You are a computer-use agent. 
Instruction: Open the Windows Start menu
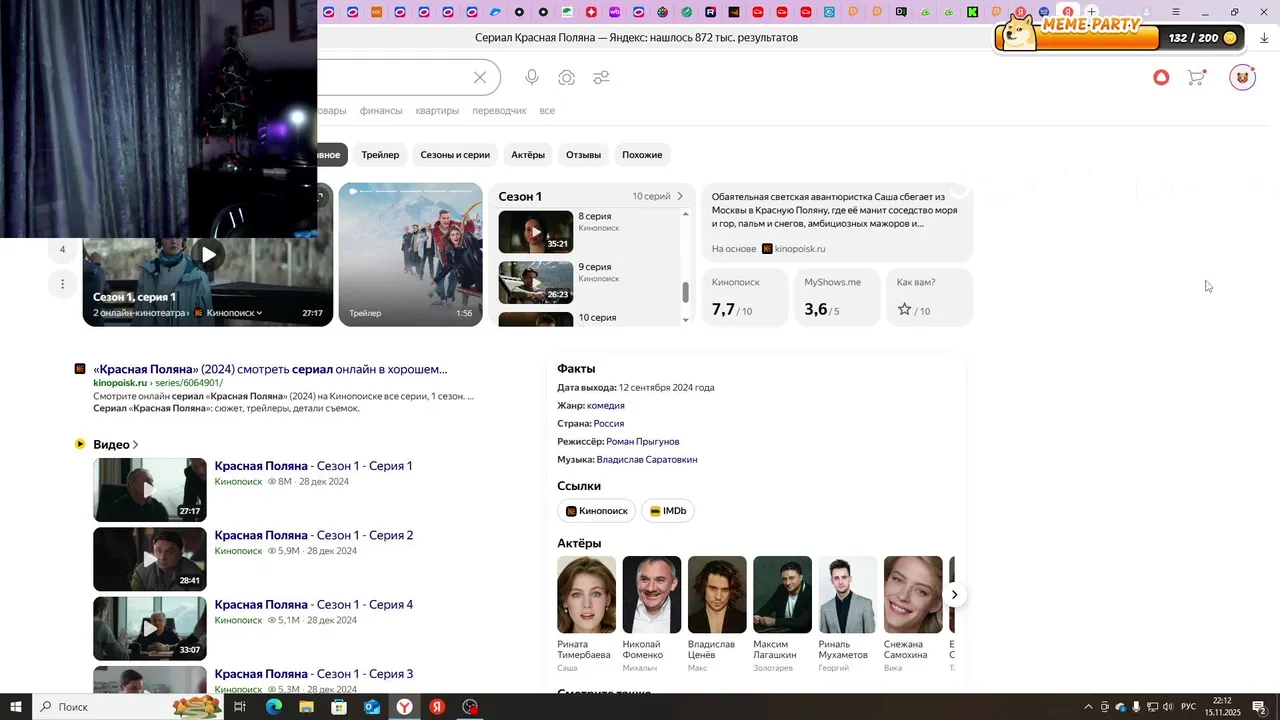pyautogui.click(x=16, y=707)
